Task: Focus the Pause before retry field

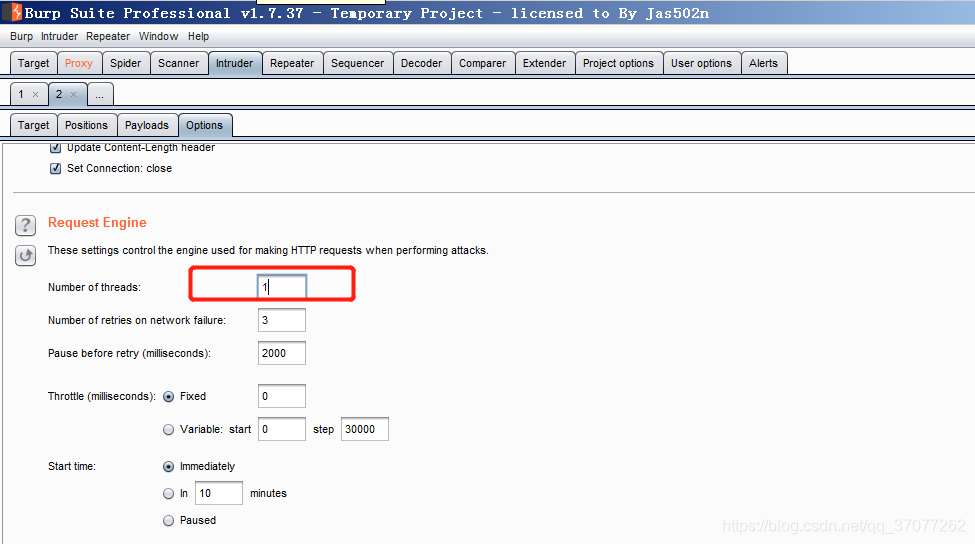Action: click(x=282, y=353)
